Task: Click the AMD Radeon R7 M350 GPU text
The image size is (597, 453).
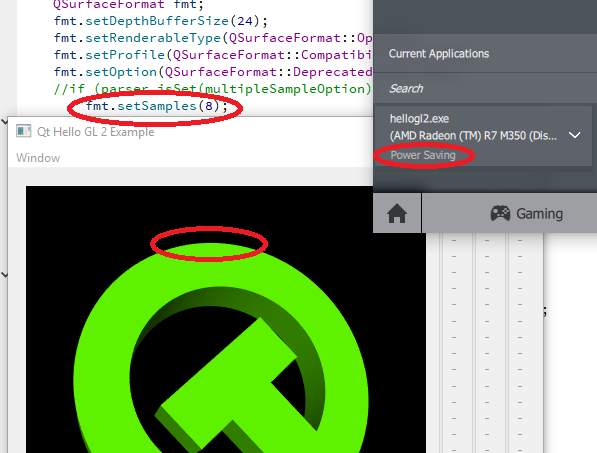Action: [473, 136]
